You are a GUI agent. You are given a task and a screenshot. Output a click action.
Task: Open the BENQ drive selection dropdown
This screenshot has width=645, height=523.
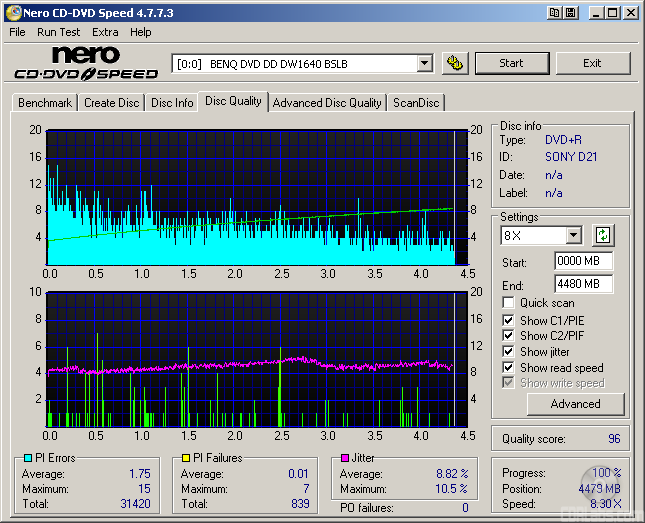point(424,63)
